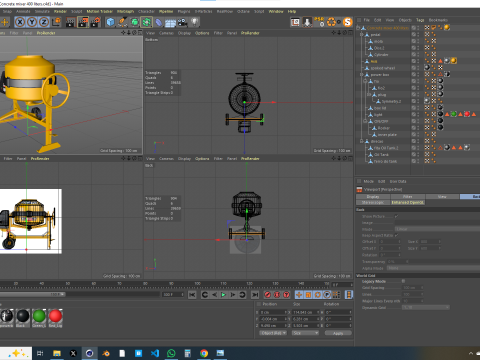Toggle the Y axis lock
Screen dimensions: 480x360
tap(32, 22)
